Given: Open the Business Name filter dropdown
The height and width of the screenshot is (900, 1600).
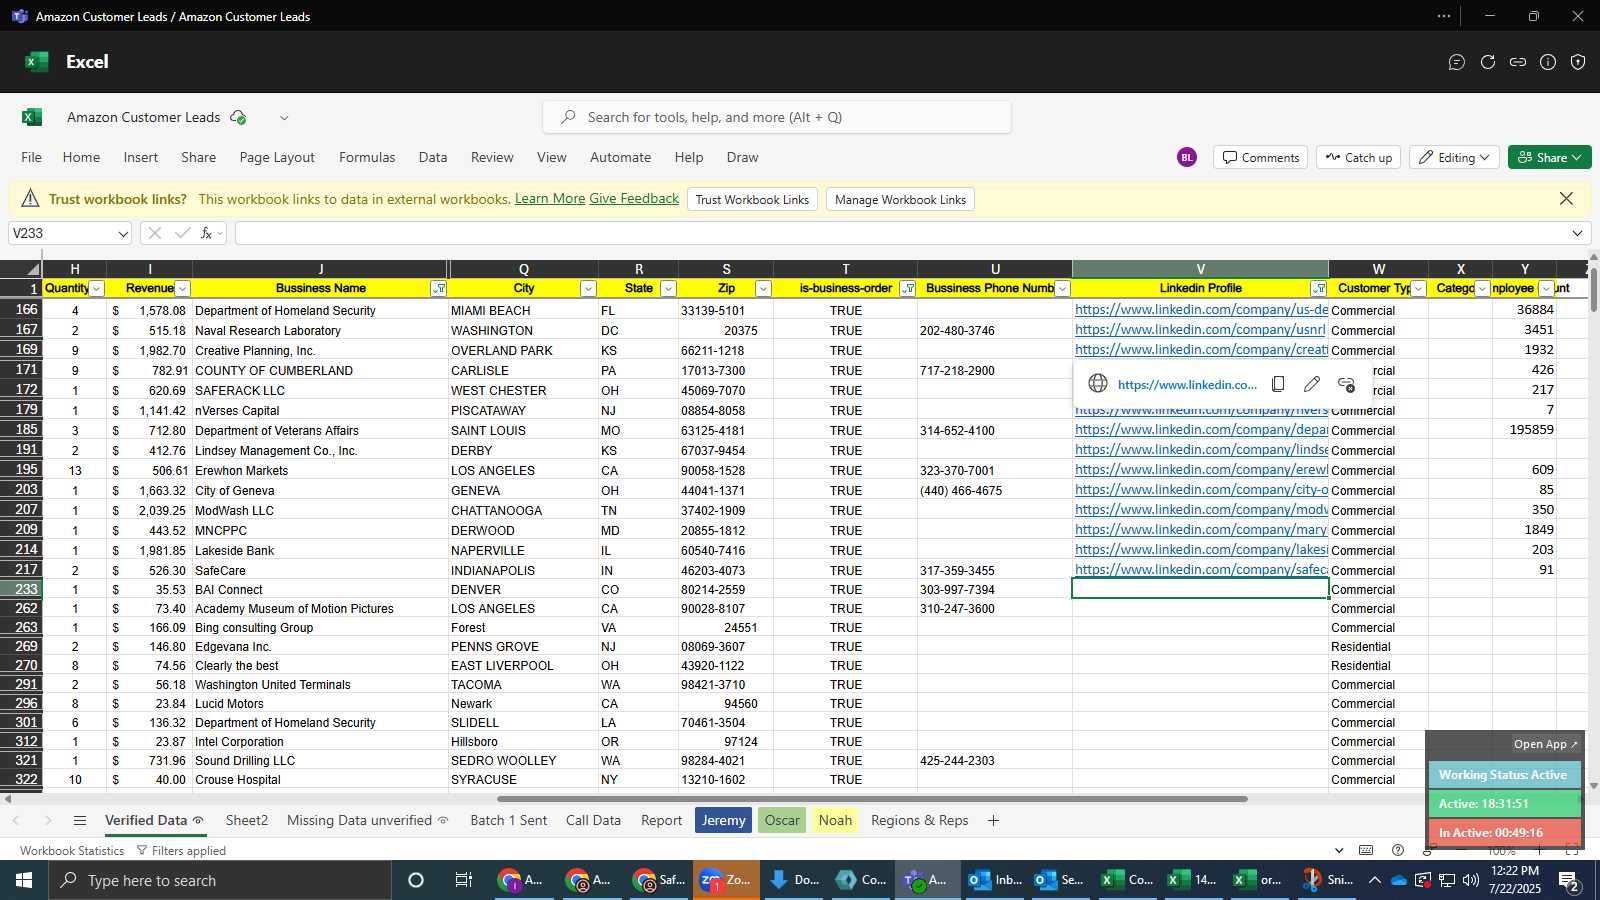Looking at the screenshot, I should point(438,288).
